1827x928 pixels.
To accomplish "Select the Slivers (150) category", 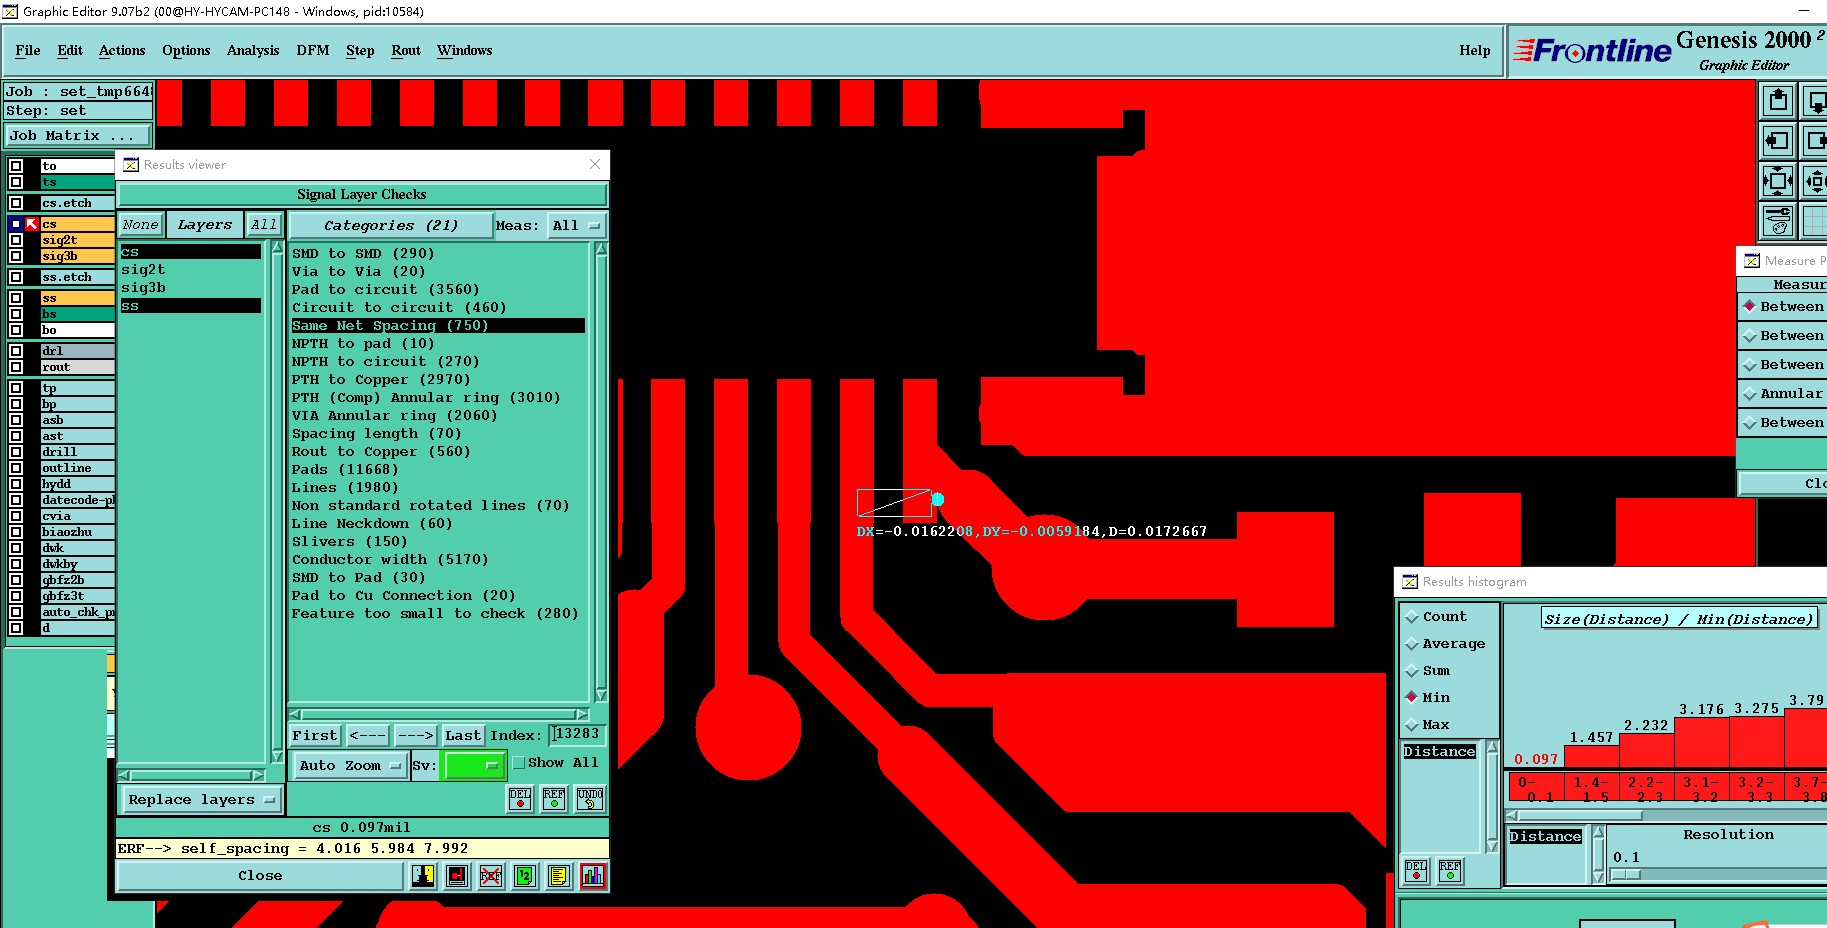I will [350, 542].
